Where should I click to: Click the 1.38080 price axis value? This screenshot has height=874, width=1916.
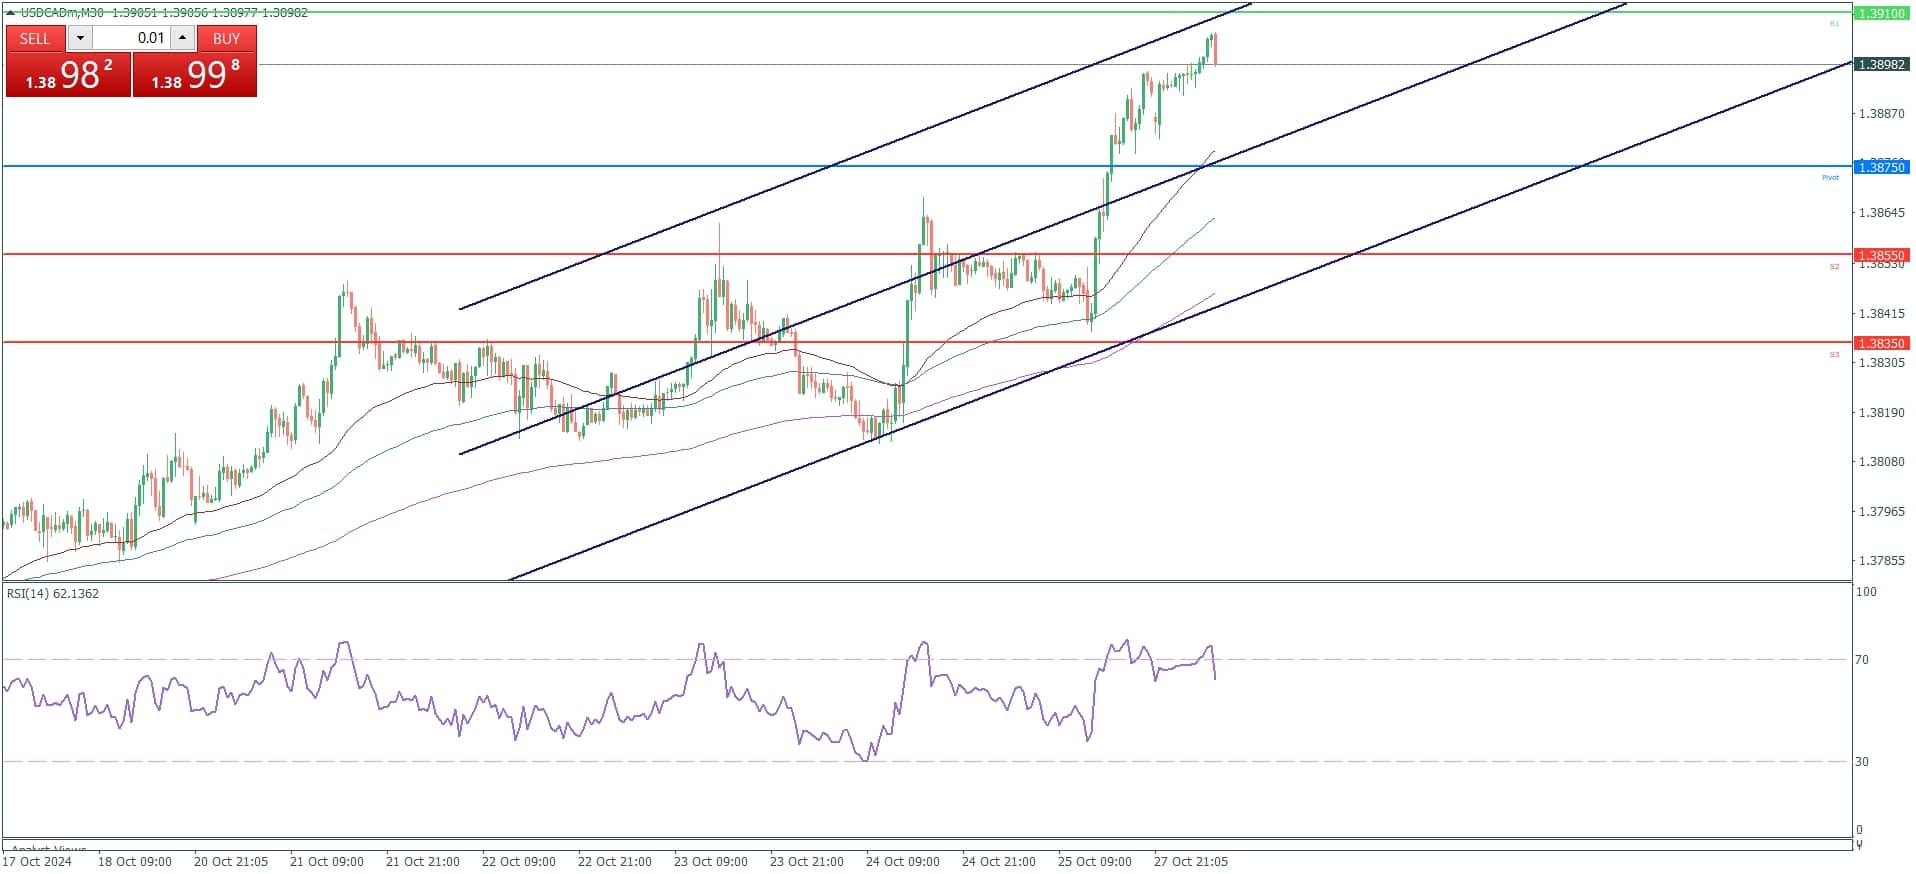1881,462
